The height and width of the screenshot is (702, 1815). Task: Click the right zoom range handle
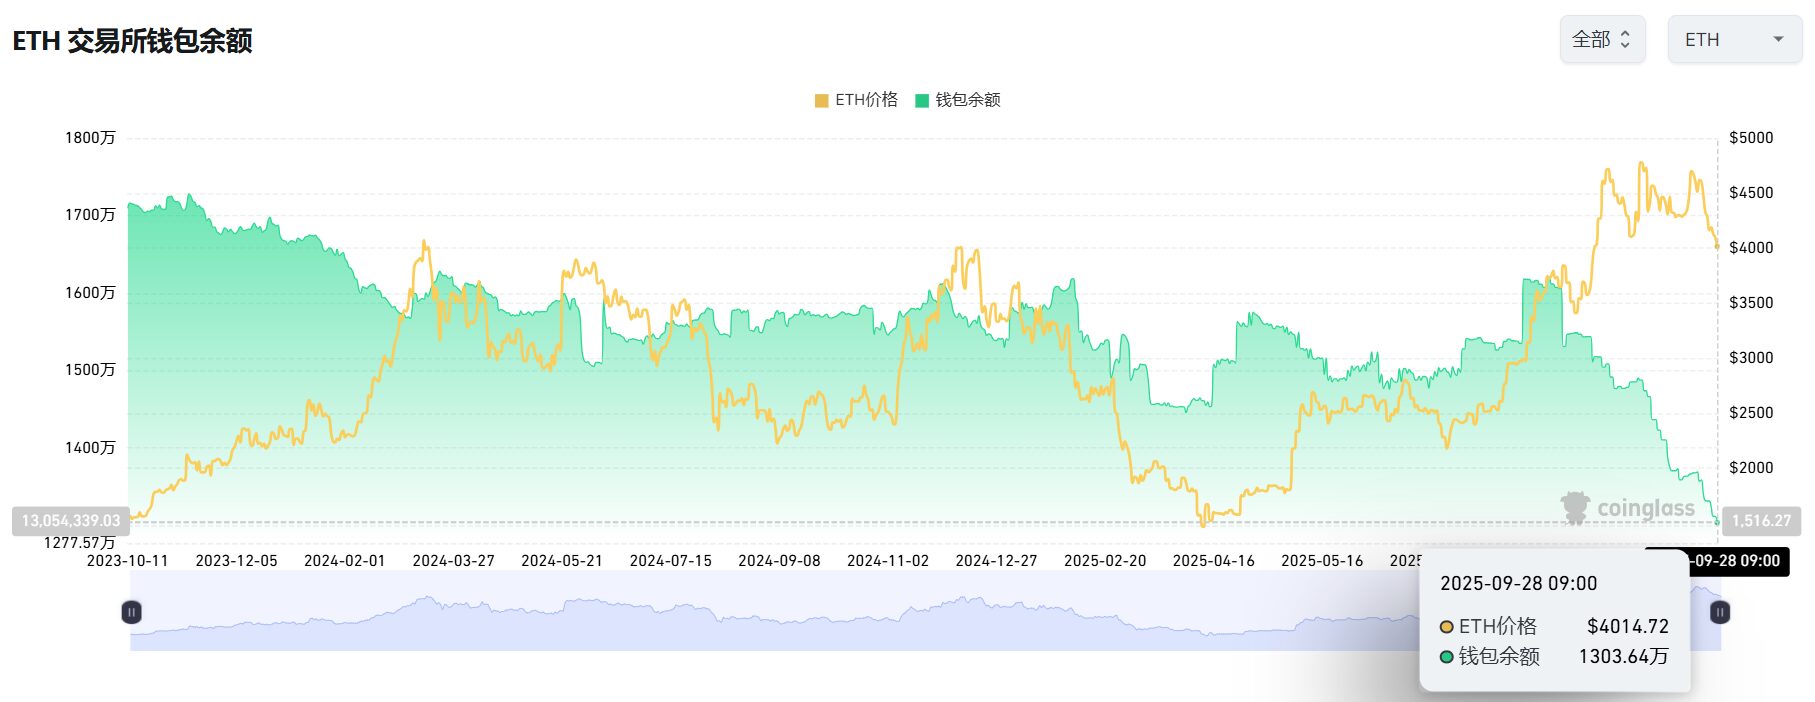pos(1719,612)
